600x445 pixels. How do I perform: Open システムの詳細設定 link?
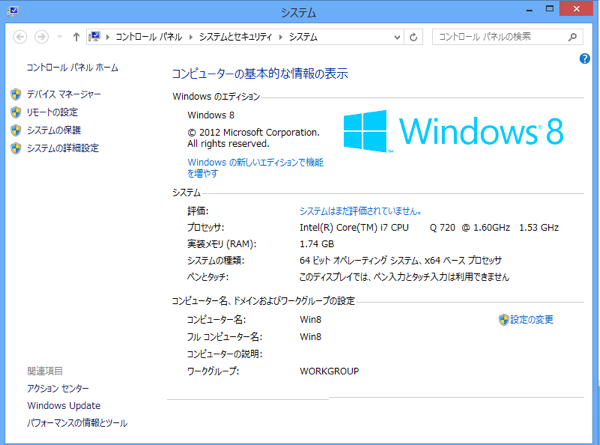63,148
